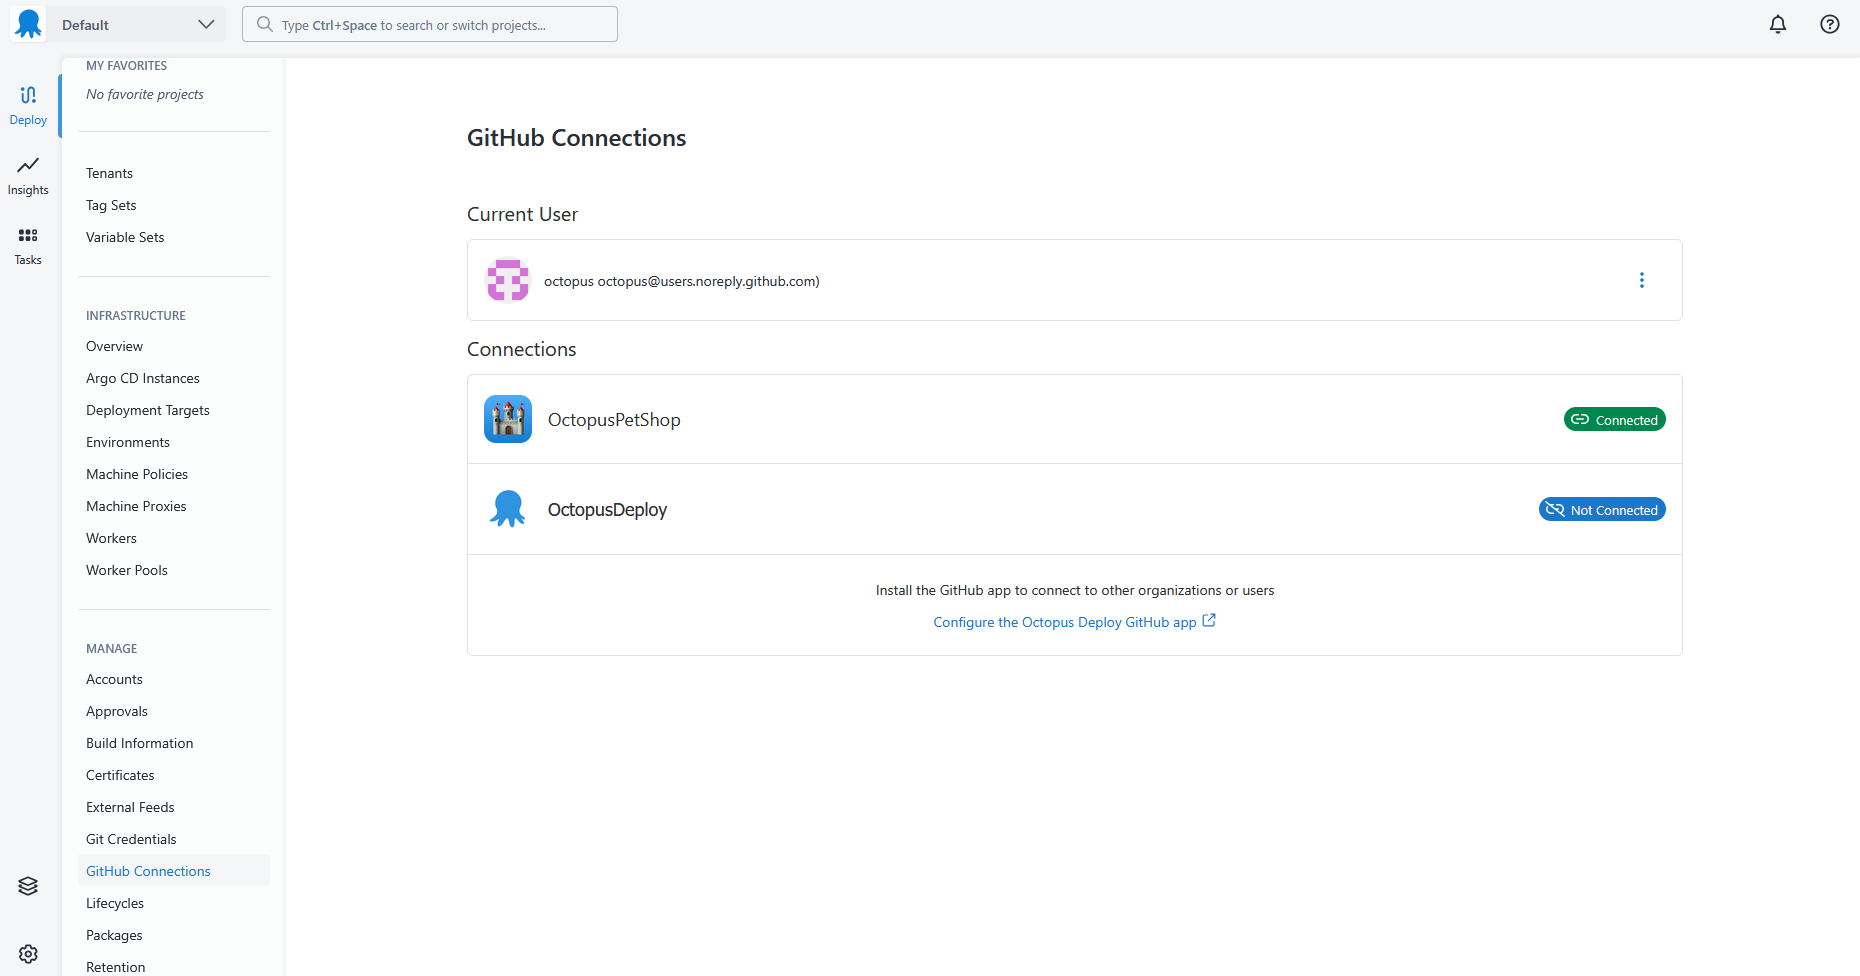This screenshot has height=976, width=1860.
Task: Open the settings gear icon
Action: [x=28, y=954]
